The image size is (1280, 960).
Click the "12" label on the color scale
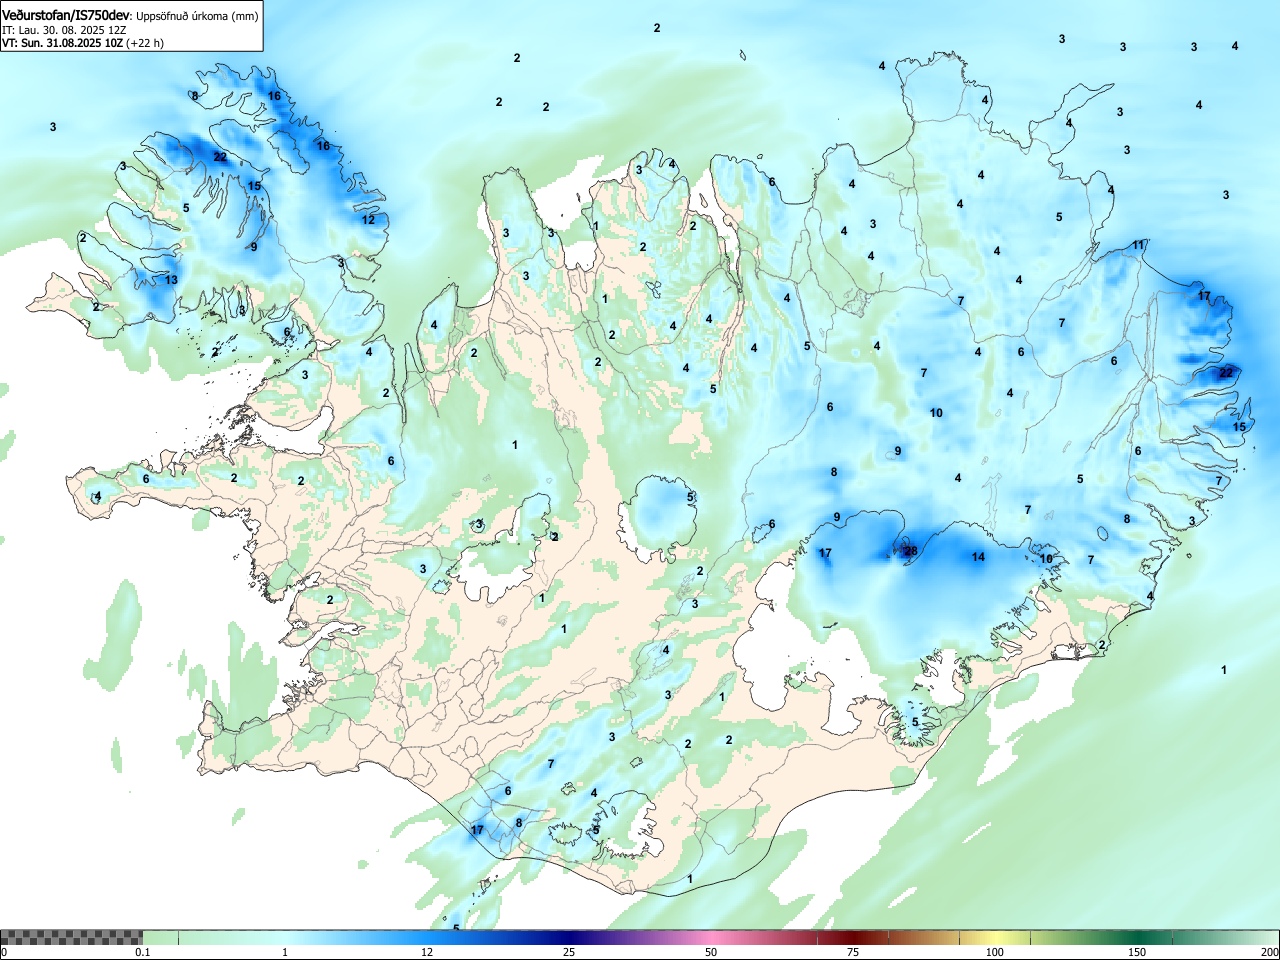(x=427, y=952)
